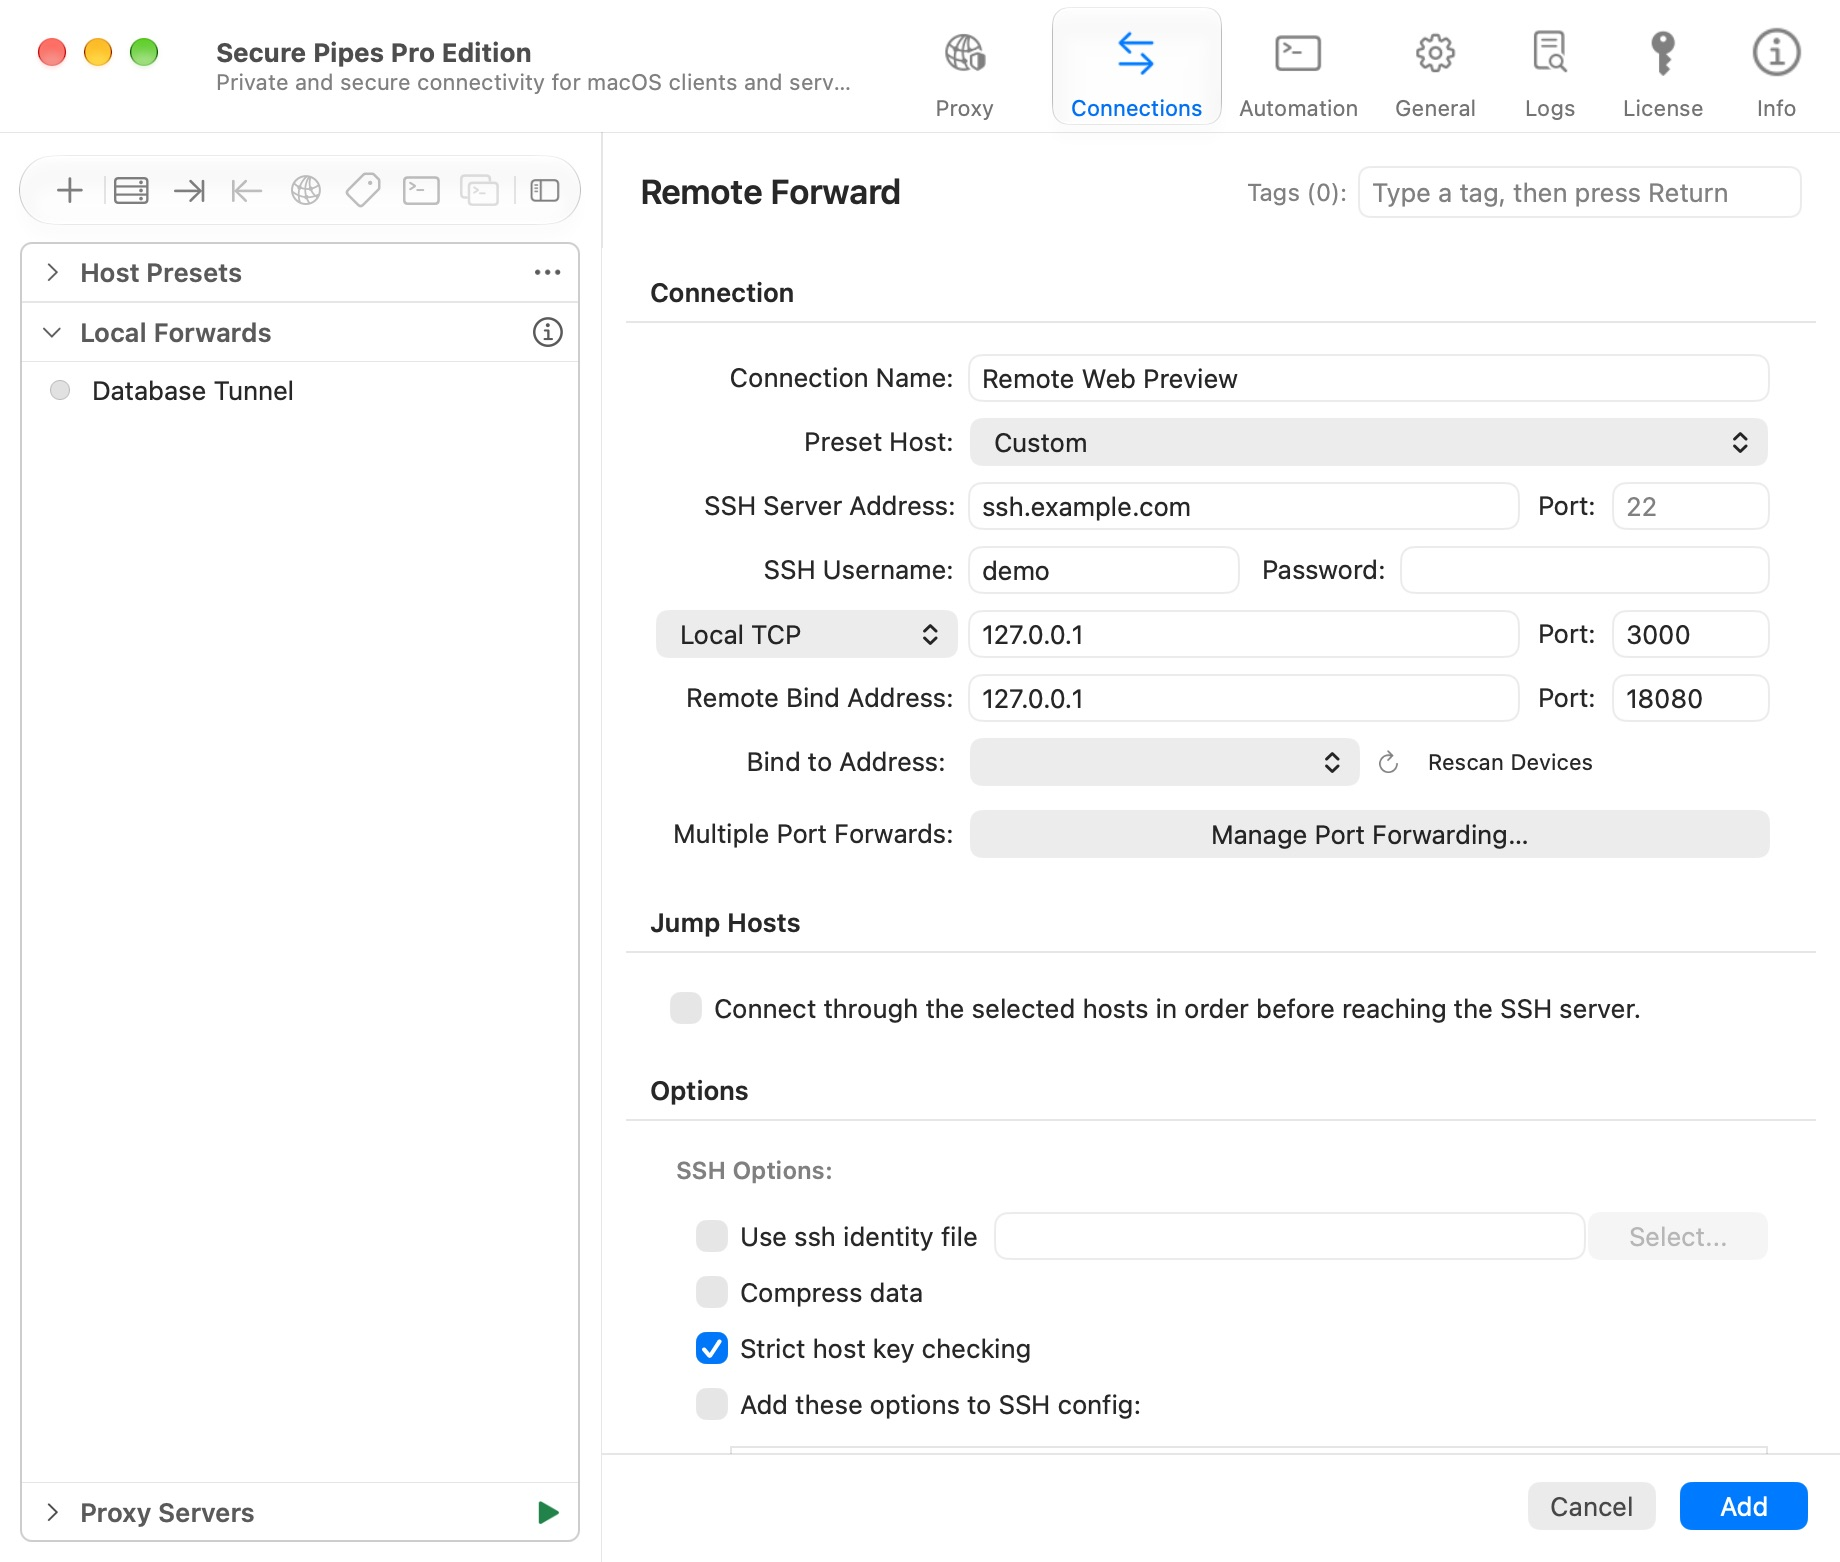Screen dimensions: 1840x1562
Task: Enable Compress data checkbox
Action: click(x=712, y=1292)
